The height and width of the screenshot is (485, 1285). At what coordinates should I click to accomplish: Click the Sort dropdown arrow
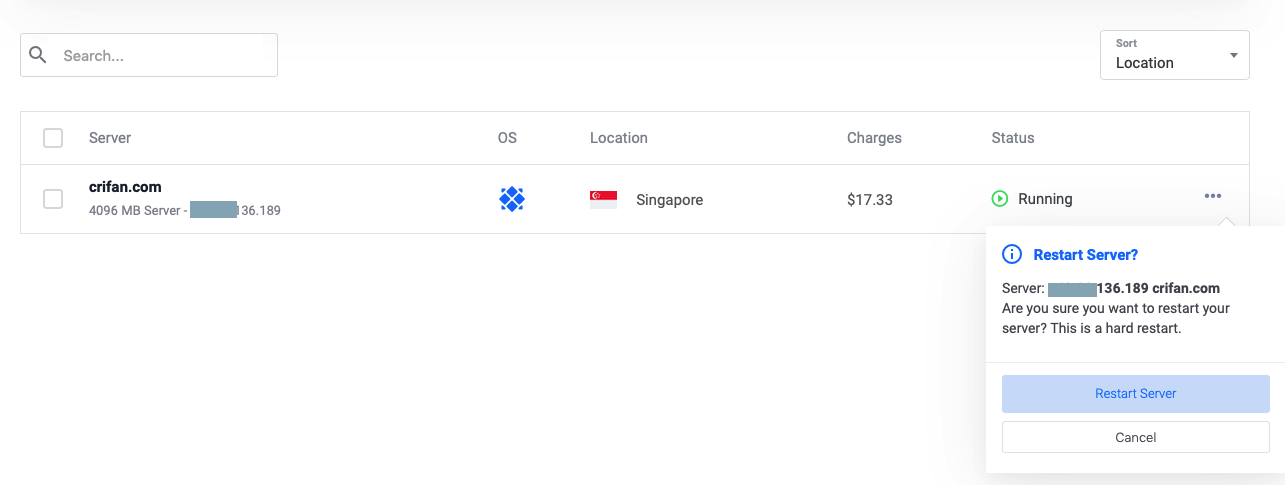pos(1234,55)
